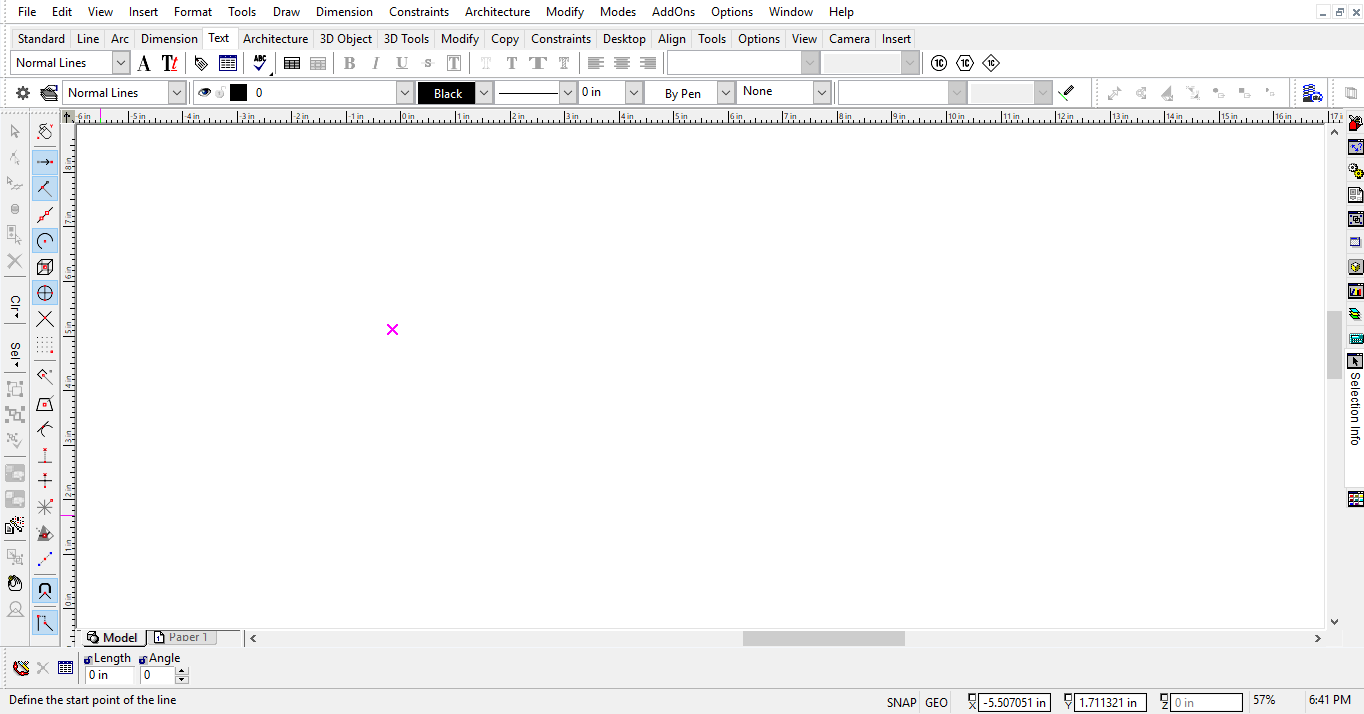Toggle magnetic point snap horseshoe icon
Viewport: 1364px width, 714px height.
[45, 591]
